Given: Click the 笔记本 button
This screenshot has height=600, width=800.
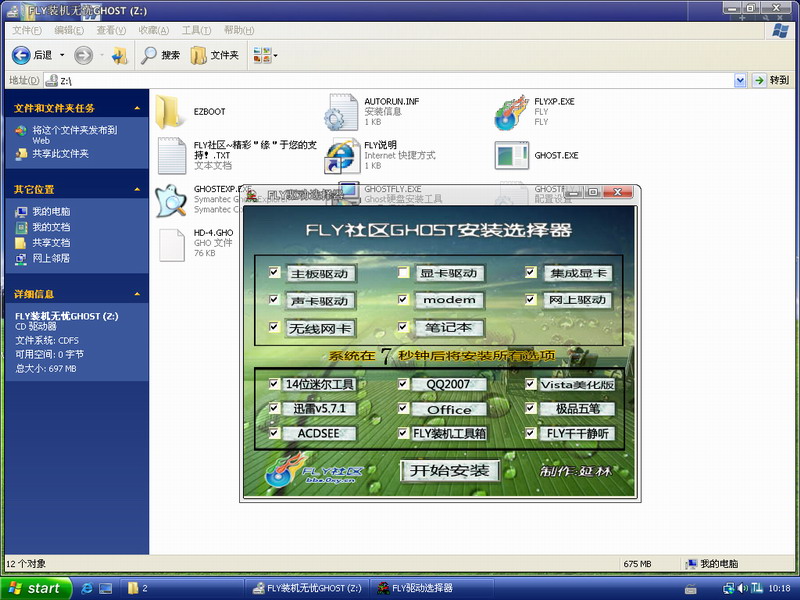Looking at the screenshot, I should point(449,328).
